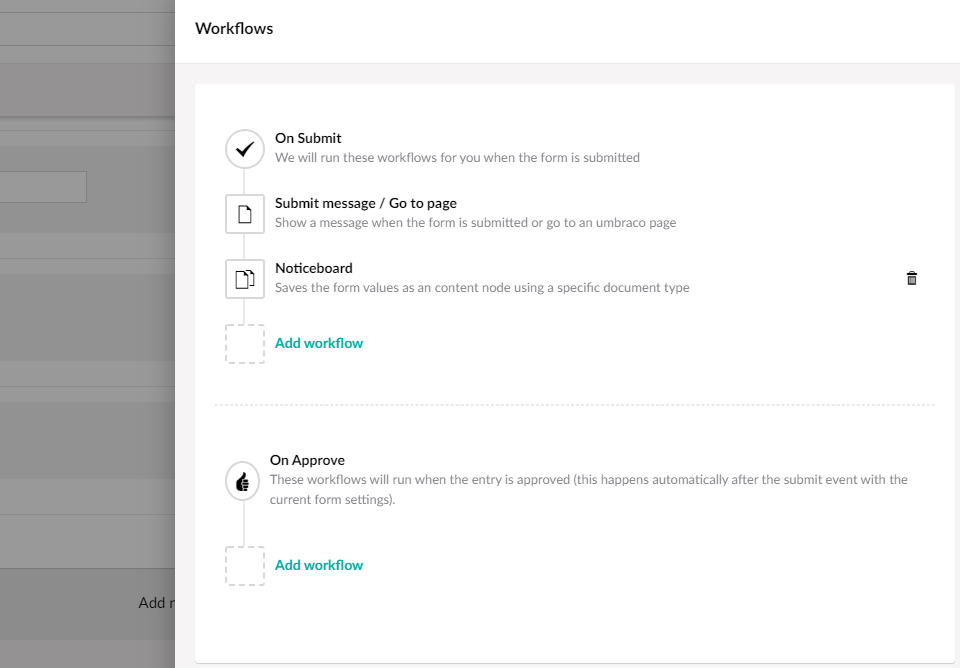Click the Noticeboard stacked-pages icon
Screen dimensions: 960x668
[244, 279]
